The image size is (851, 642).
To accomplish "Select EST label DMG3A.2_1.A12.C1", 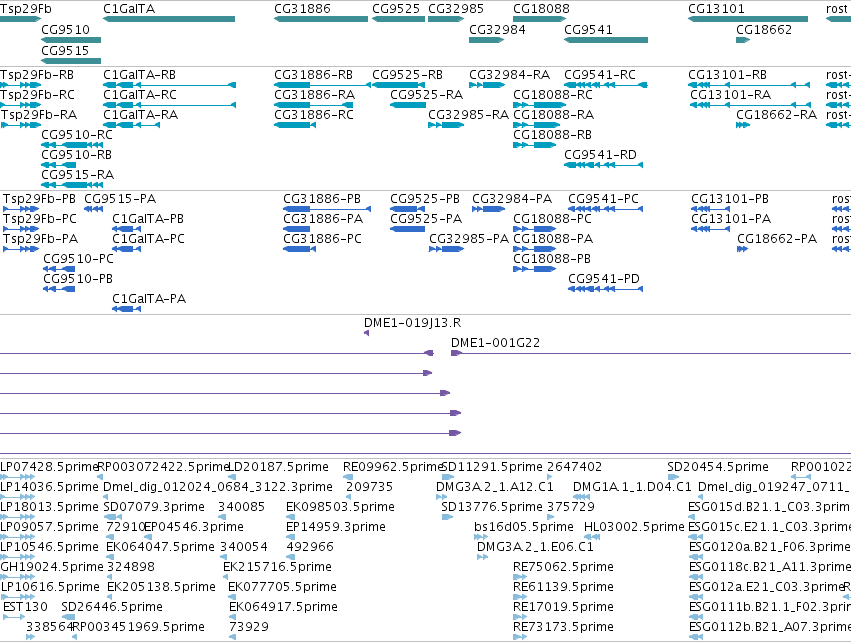I will click(x=495, y=487).
